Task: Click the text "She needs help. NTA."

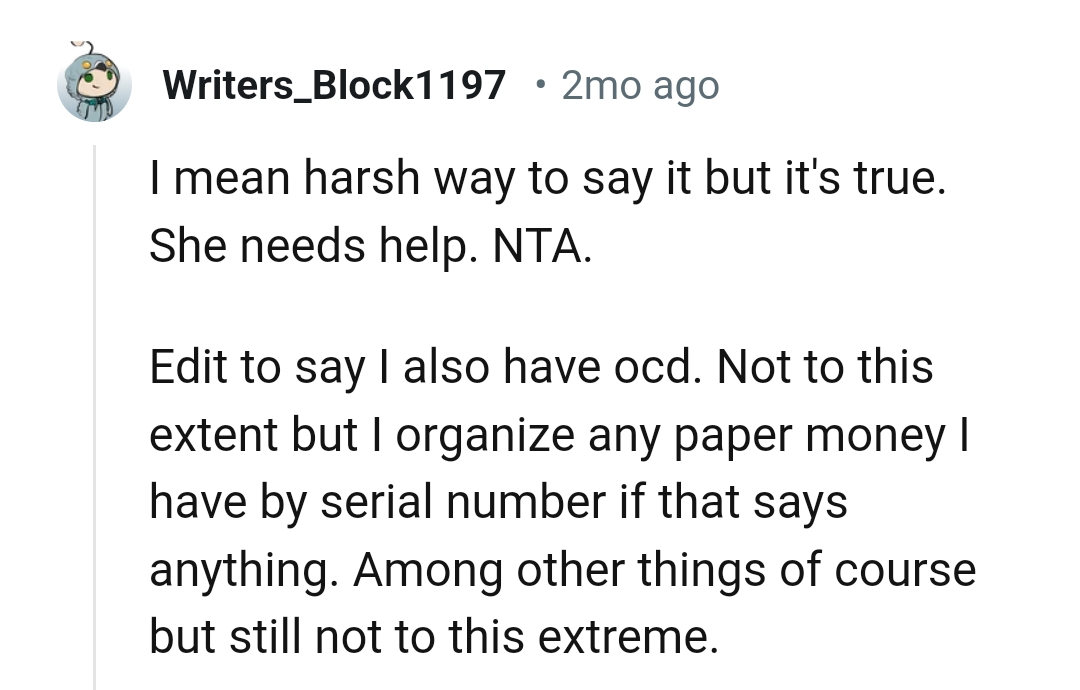Action: click(x=370, y=247)
